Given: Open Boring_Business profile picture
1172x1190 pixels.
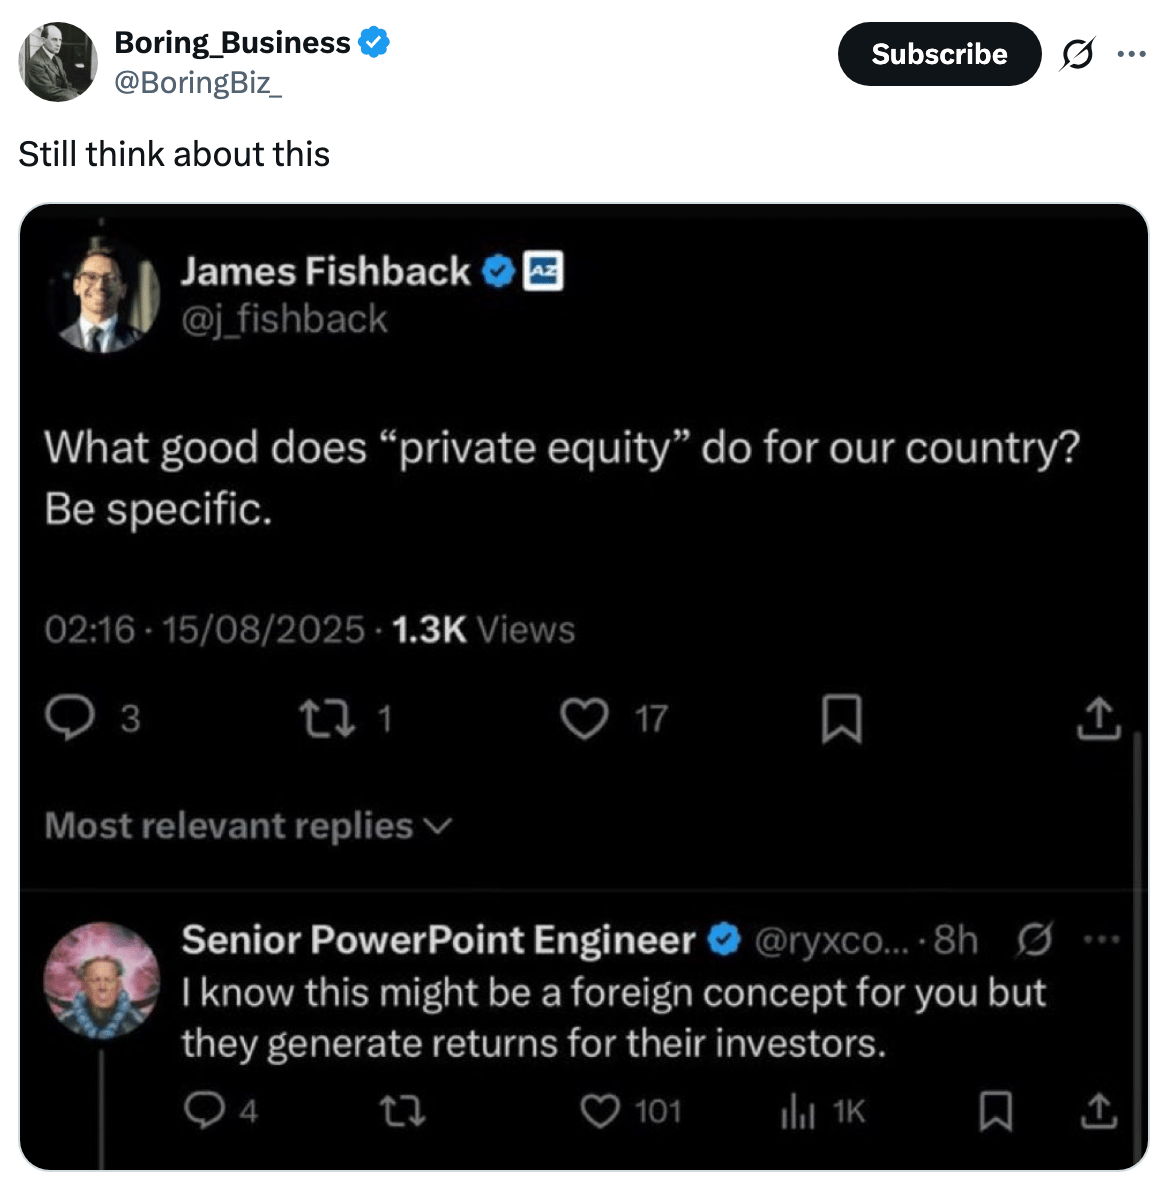Looking at the screenshot, I should (58, 62).
